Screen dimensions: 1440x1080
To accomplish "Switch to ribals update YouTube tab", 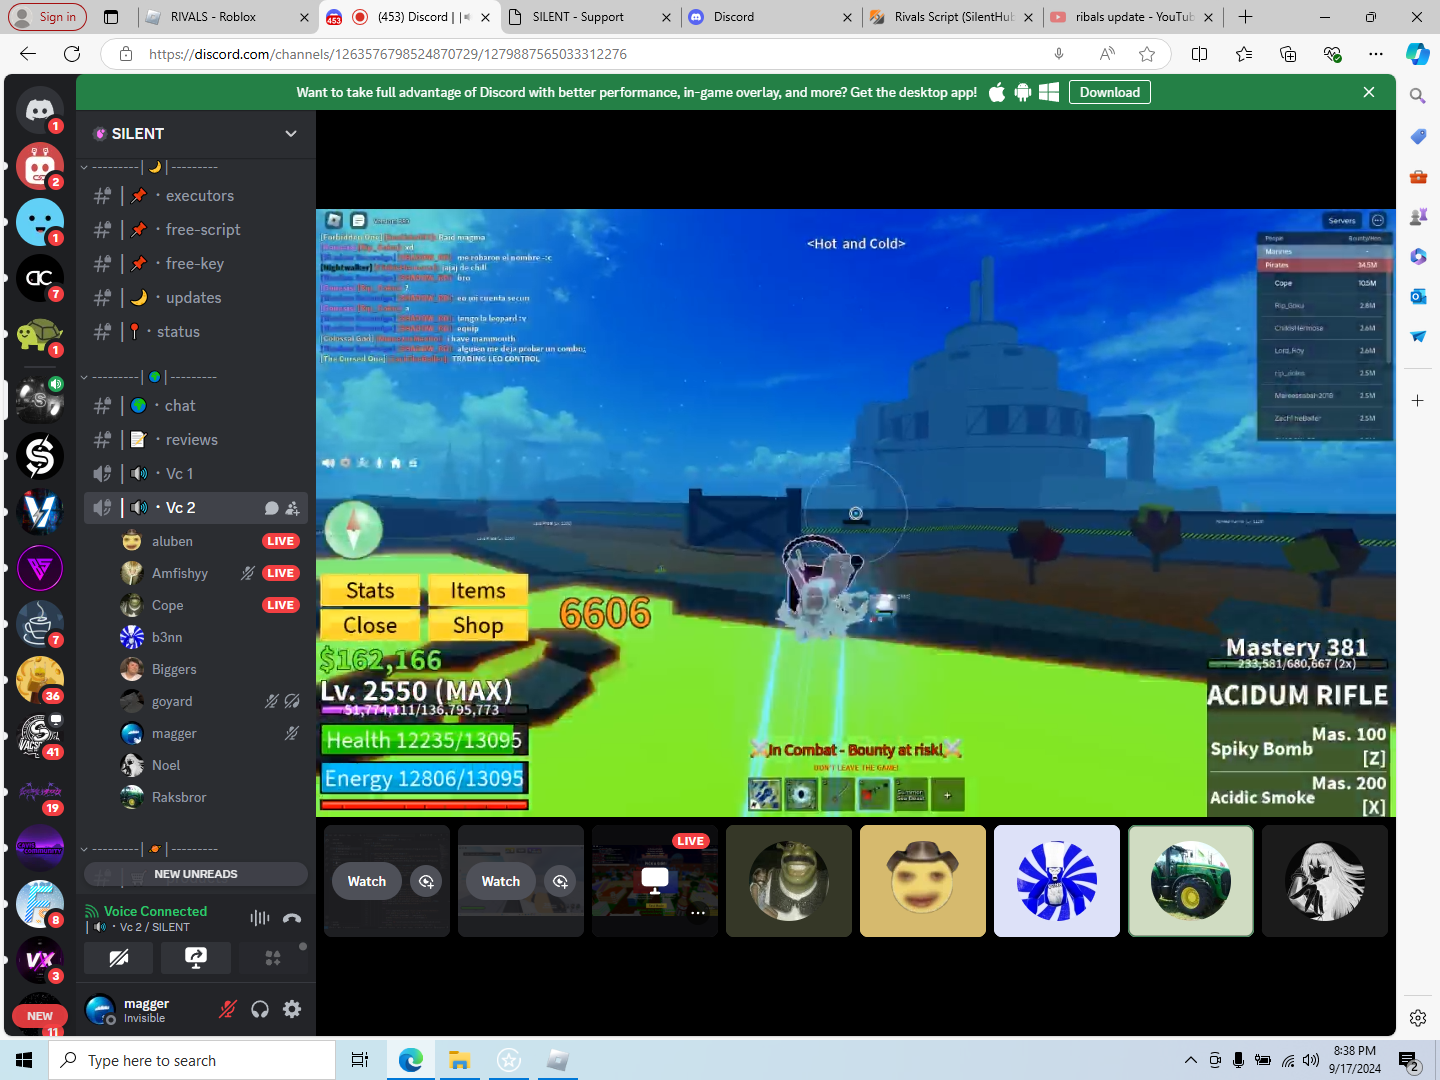I will [x=1132, y=17].
